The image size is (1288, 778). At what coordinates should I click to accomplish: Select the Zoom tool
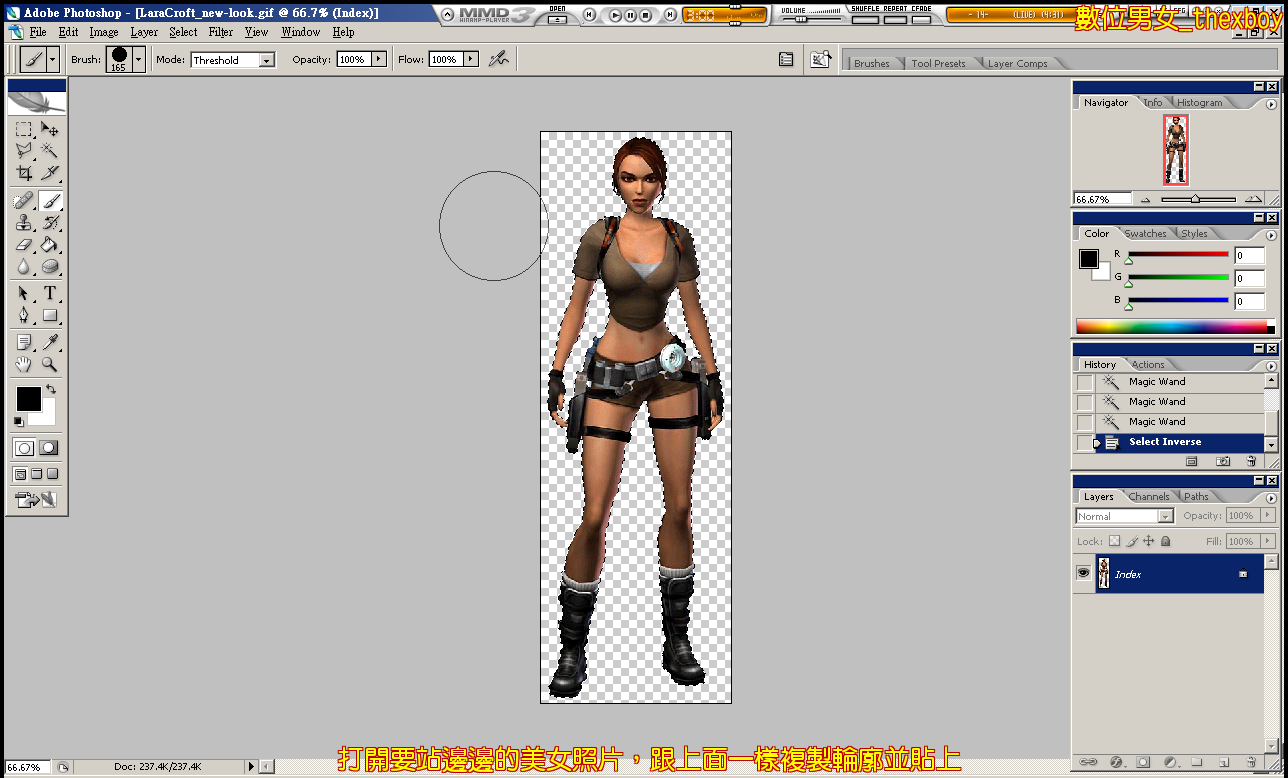tap(50, 365)
